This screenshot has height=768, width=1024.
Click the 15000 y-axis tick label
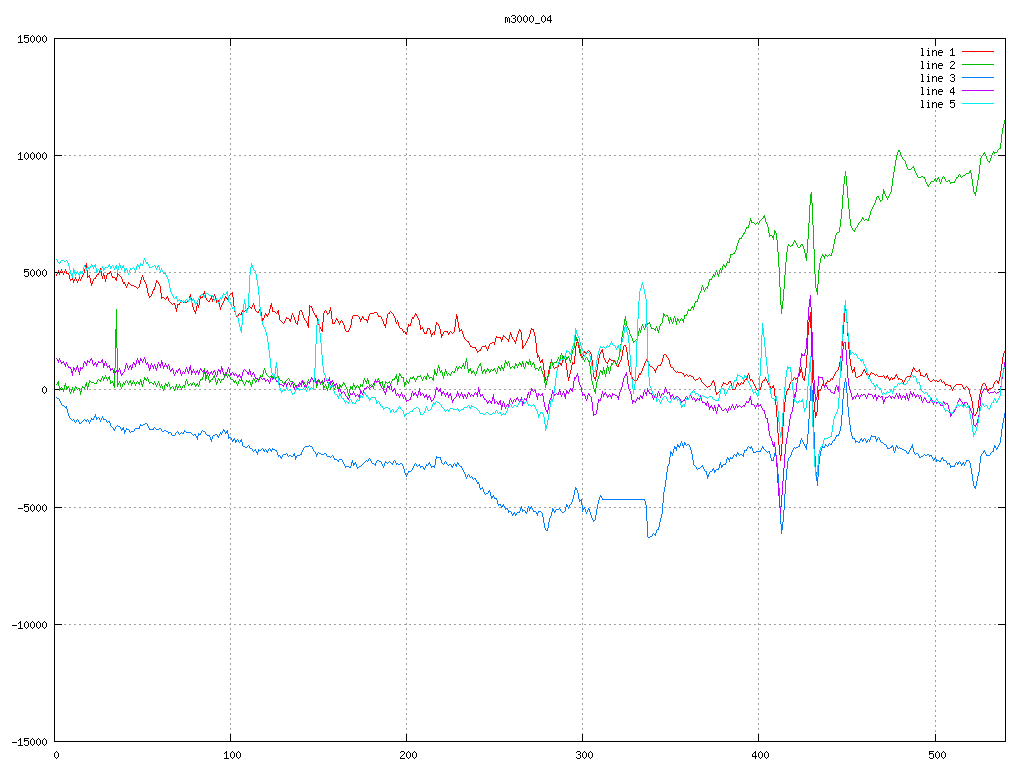[31, 39]
